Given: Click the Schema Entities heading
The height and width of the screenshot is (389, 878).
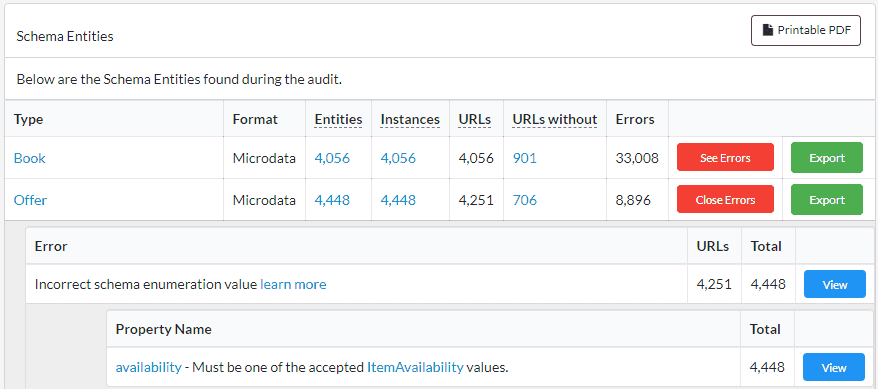Looking at the screenshot, I should 65,36.
